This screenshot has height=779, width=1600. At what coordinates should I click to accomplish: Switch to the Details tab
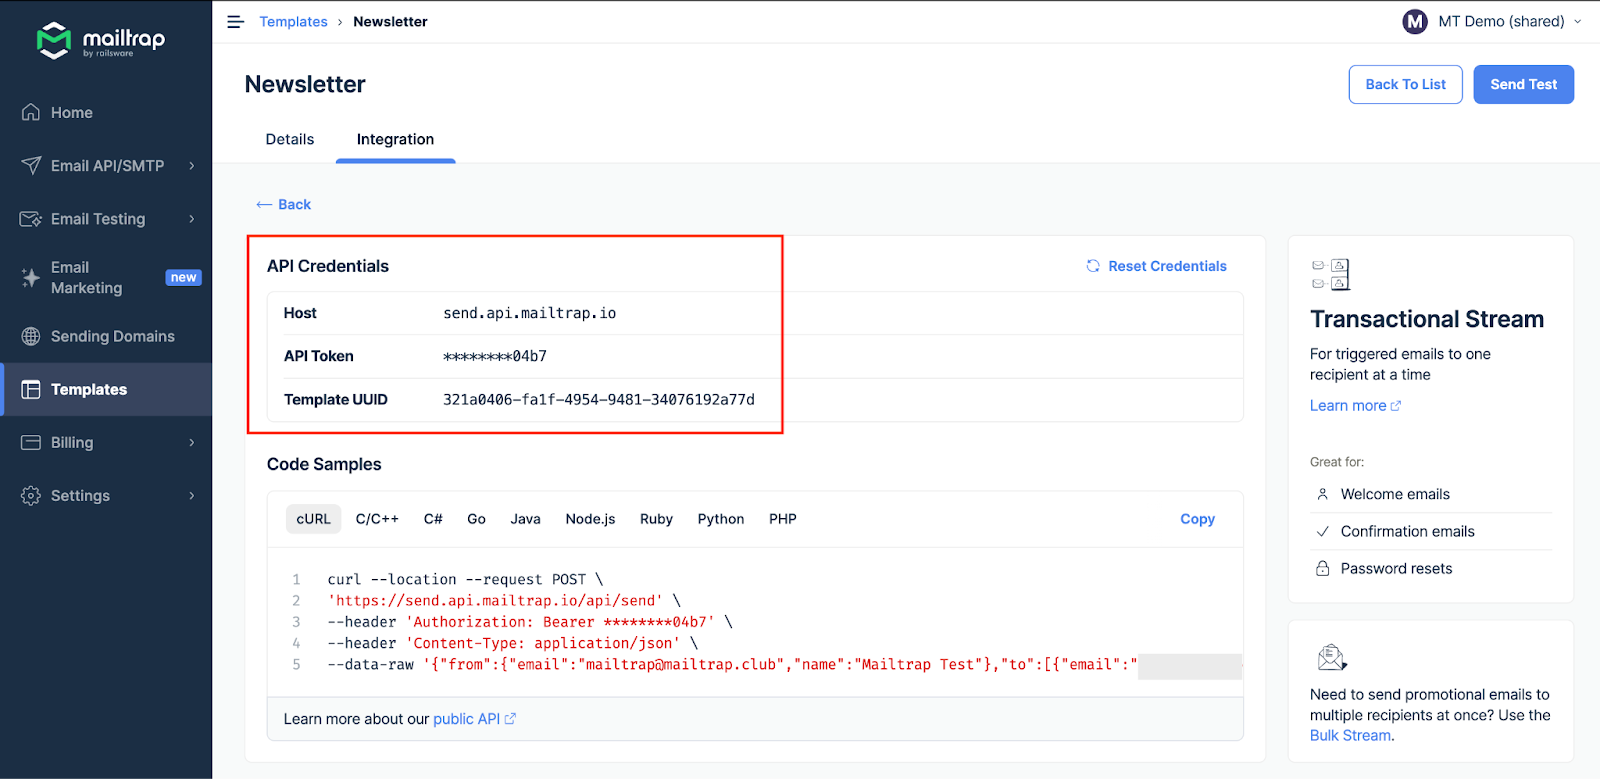click(x=290, y=139)
